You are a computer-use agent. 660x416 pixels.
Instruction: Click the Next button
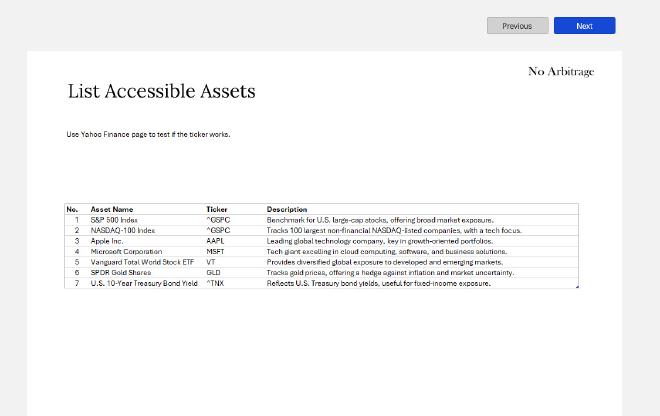(584, 26)
